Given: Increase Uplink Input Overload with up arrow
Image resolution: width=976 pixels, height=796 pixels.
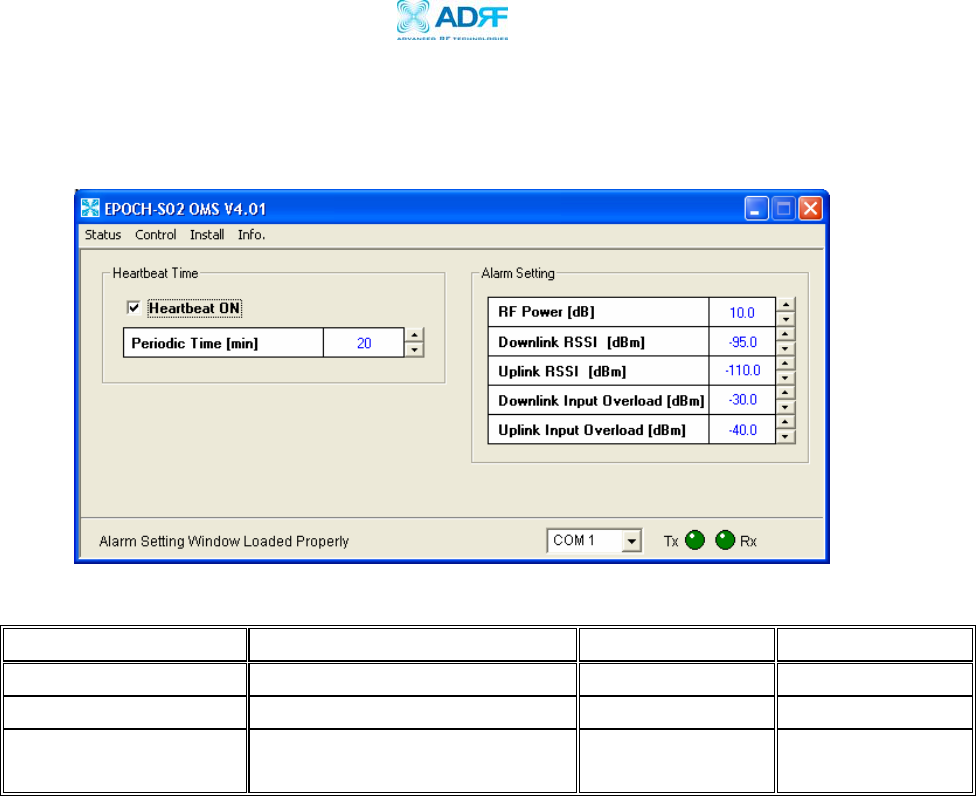Looking at the screenshot, I should pyautogui.click(x=786, y=421).
